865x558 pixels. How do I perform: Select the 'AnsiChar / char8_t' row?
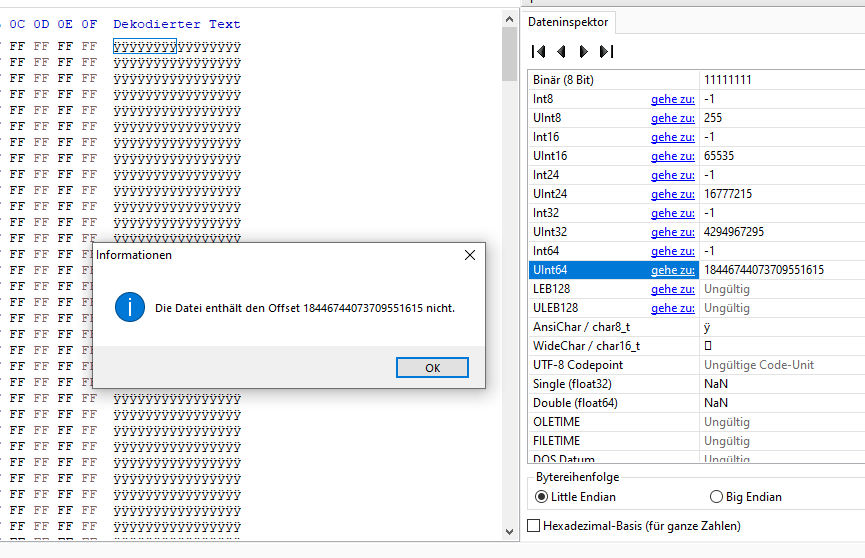(x=696, y=327)
